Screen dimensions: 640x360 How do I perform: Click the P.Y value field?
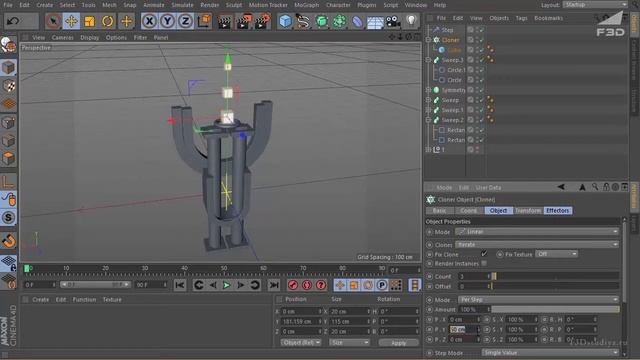[464, 329]
